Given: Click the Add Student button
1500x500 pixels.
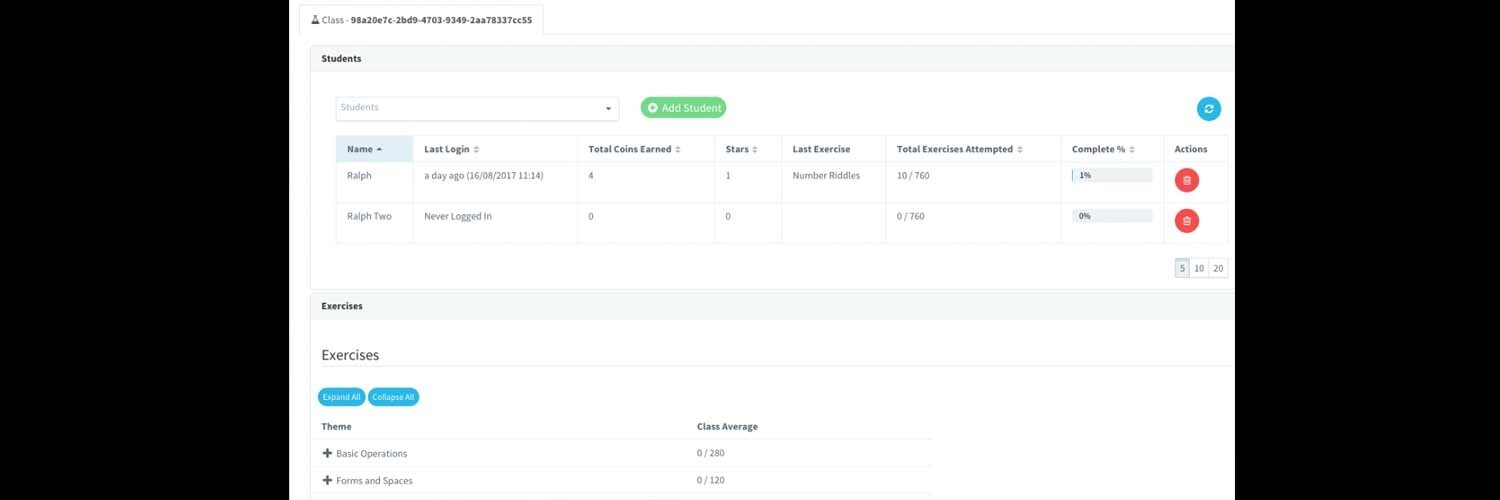Looking at the screenshot, I should (683, 108).
